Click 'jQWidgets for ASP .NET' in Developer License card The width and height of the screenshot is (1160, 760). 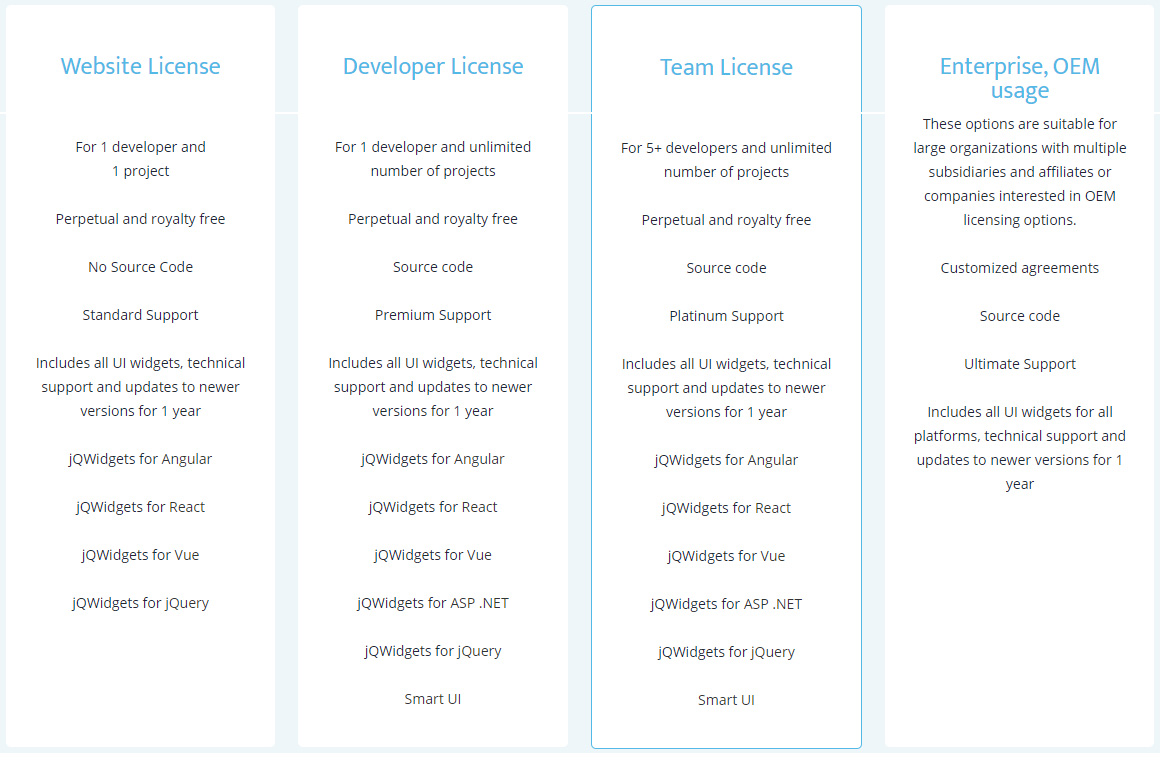point(433,604)
